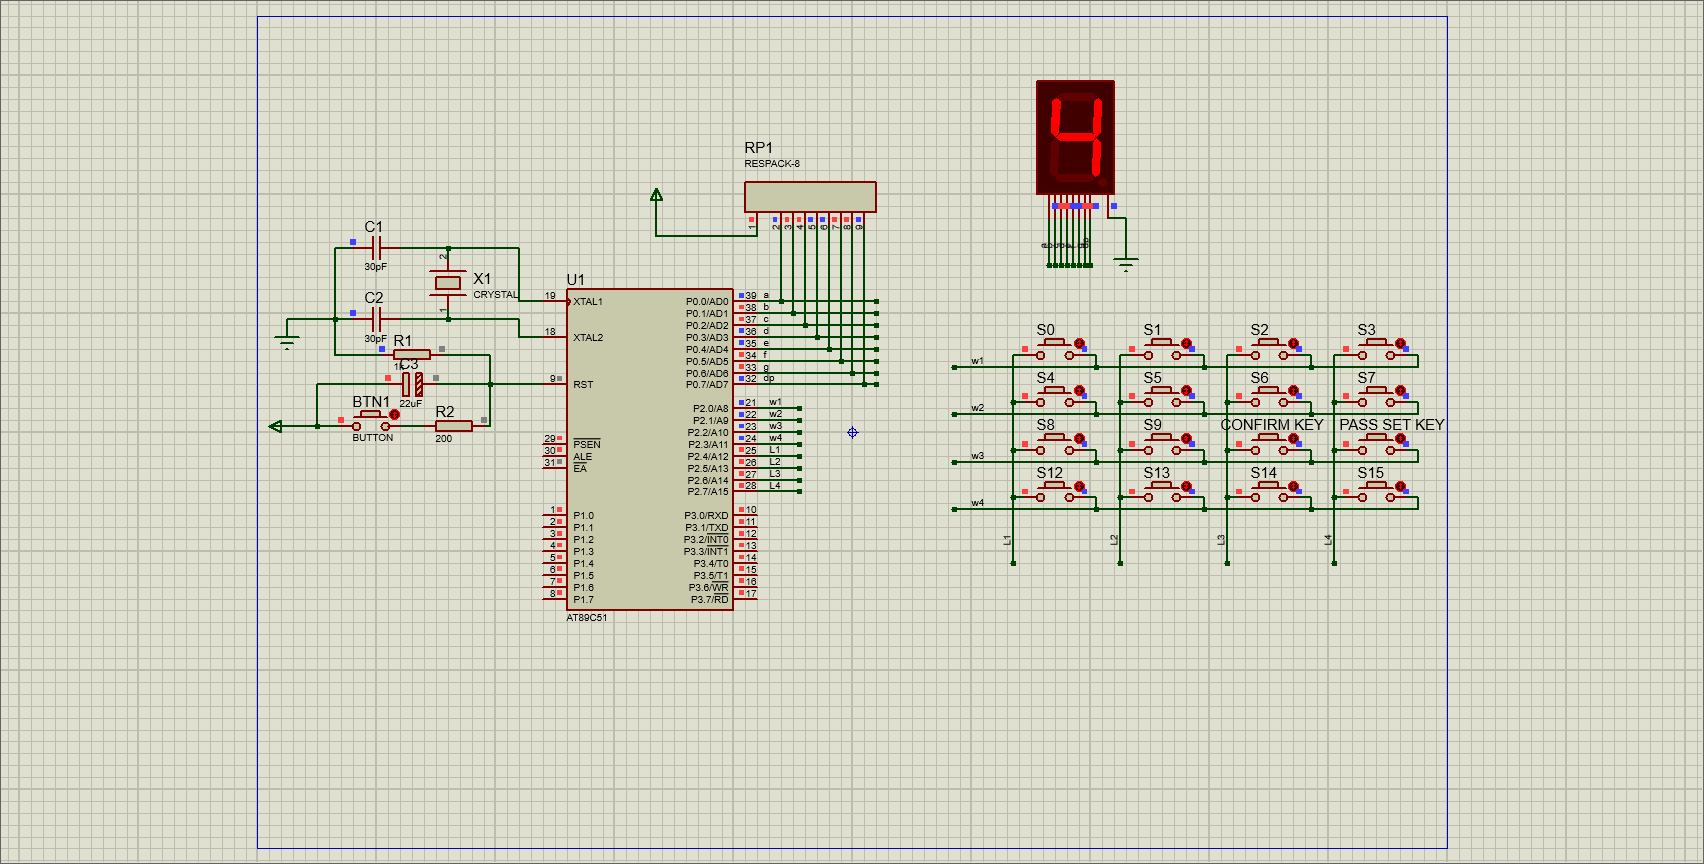
Task: Select capacitor C1 symbol
Action: (x=376, y=247)
